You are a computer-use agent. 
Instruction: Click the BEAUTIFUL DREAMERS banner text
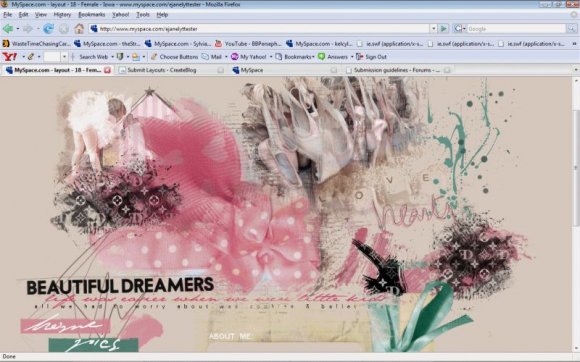tap(120, 286)
